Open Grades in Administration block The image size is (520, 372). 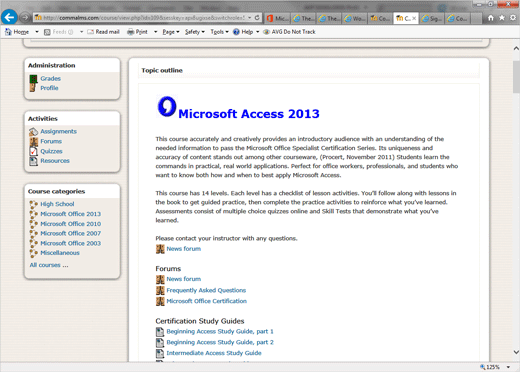(x=51, y=78)
